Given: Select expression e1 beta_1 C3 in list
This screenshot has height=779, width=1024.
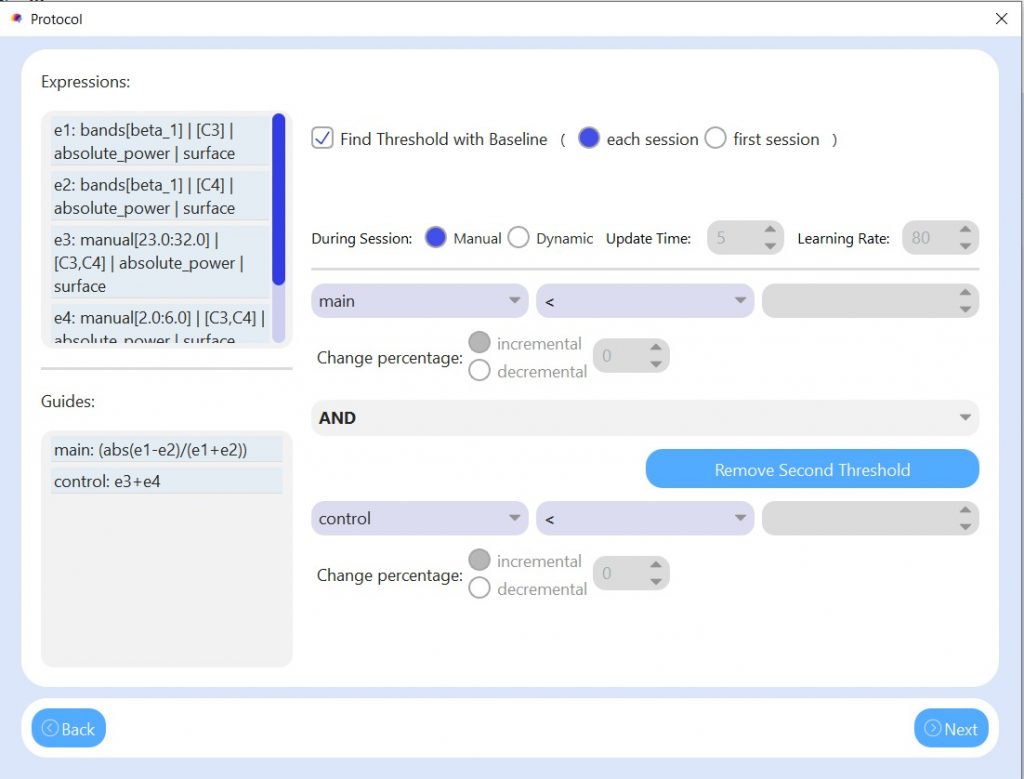Looking at the screenshot, I should coord(160,141).
